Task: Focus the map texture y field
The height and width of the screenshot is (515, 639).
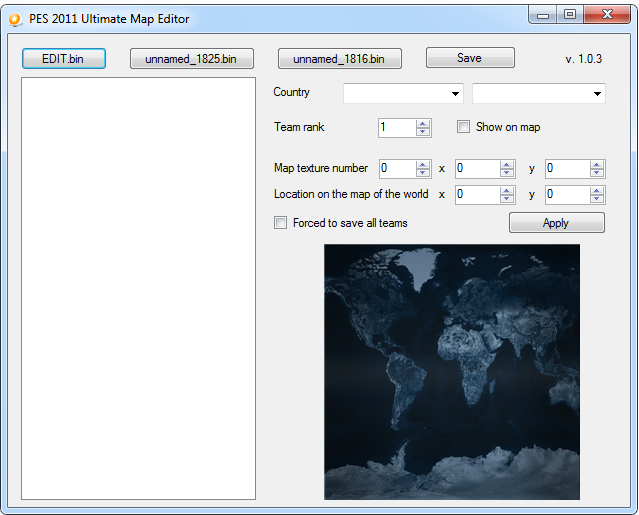Action: pos(568,169)
